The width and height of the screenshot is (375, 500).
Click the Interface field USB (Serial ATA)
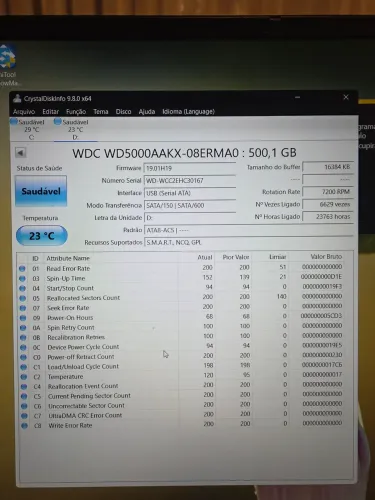tap(190, 193)
